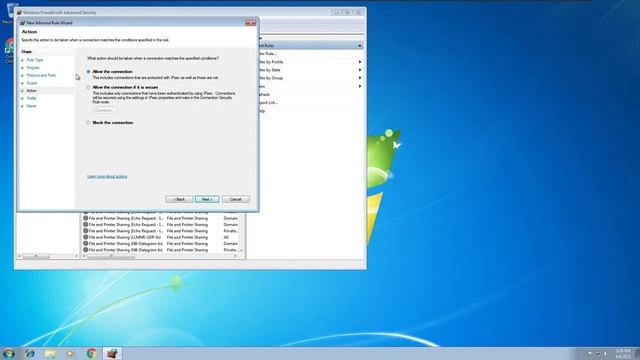The image size is (640, 360).
Task: Click the rules list scroll-down arrow
Action: click(x=242, y=250)
